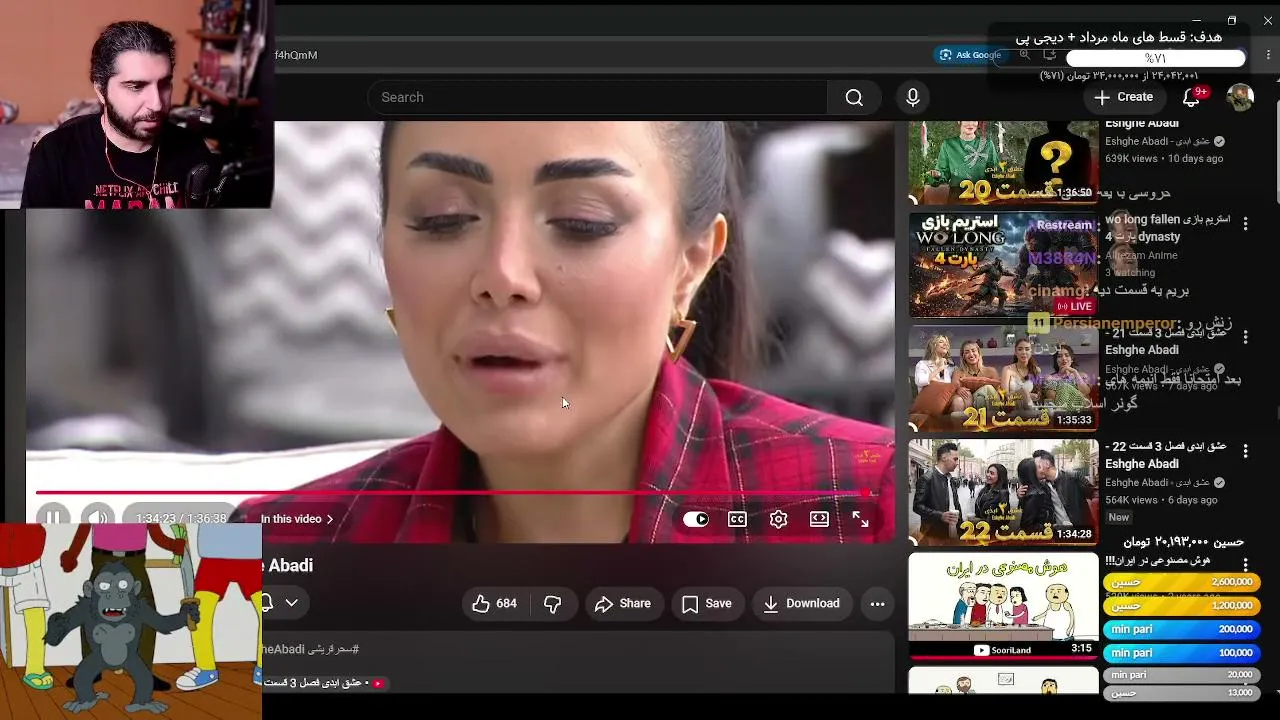
Task: Click the 3:15 duration badge
Action: [x=1081, y=648]
